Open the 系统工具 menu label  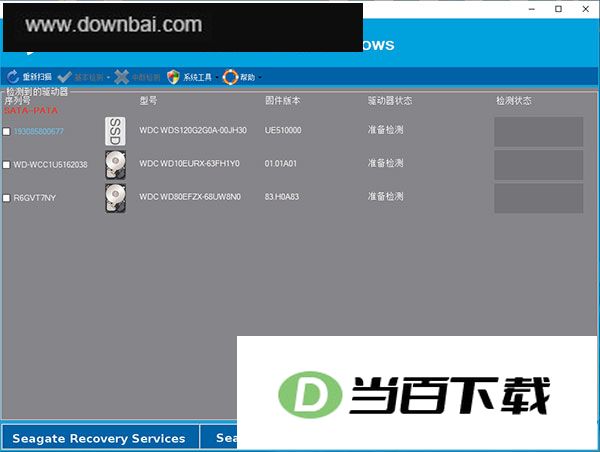197,77
